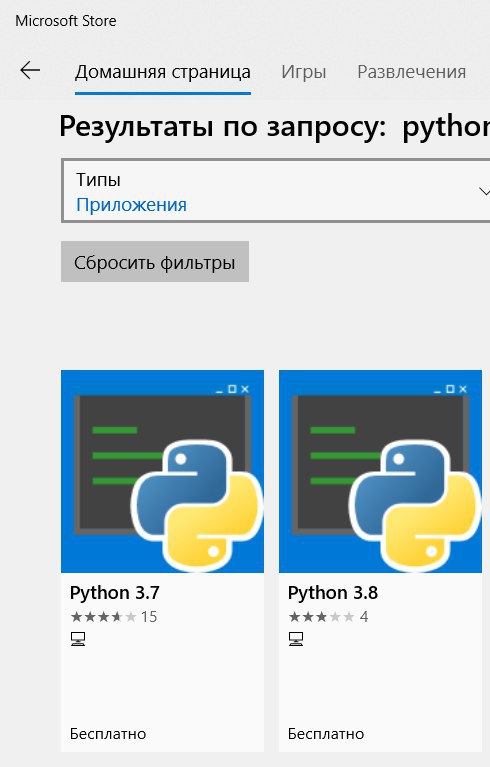The width and height of the screenshot is (490, 767).
Task: Click Сбросить фильтры button
Action: point(155,262)
